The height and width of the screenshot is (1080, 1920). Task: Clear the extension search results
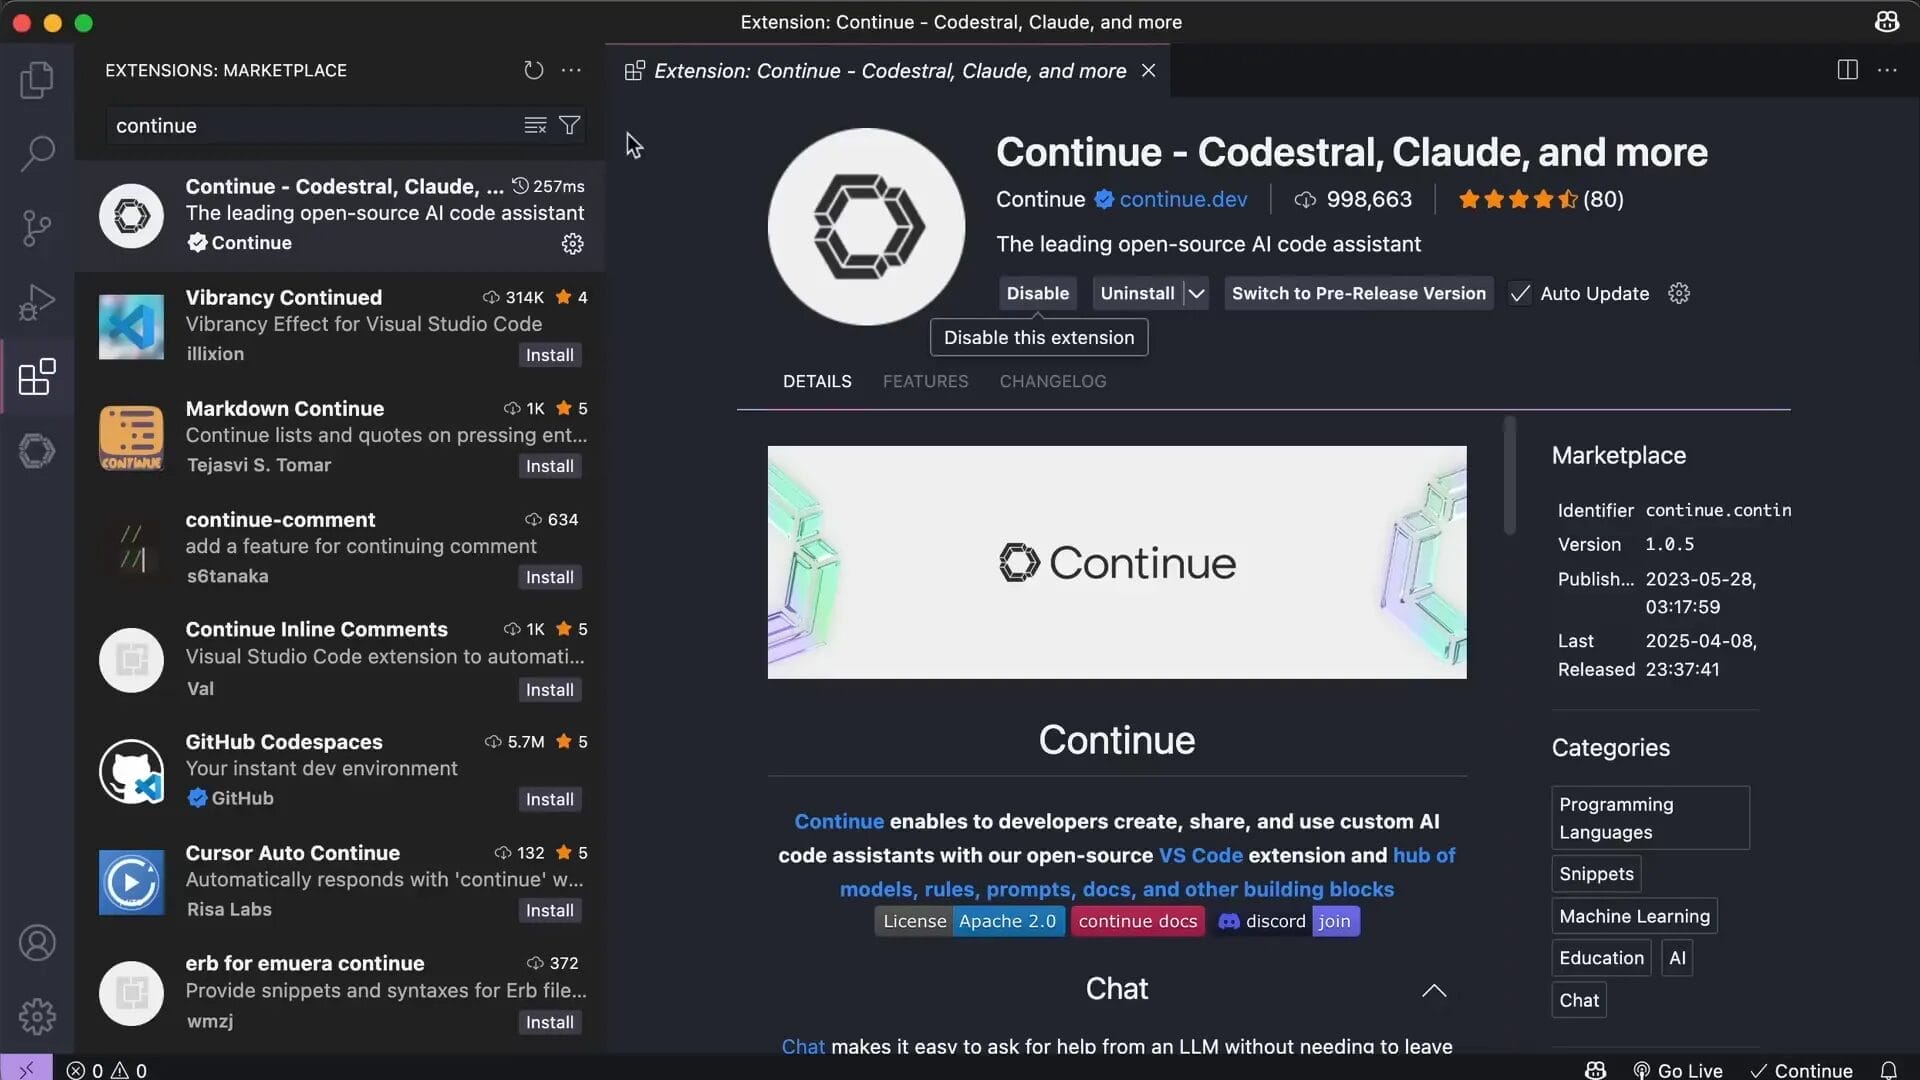point(535,125)
